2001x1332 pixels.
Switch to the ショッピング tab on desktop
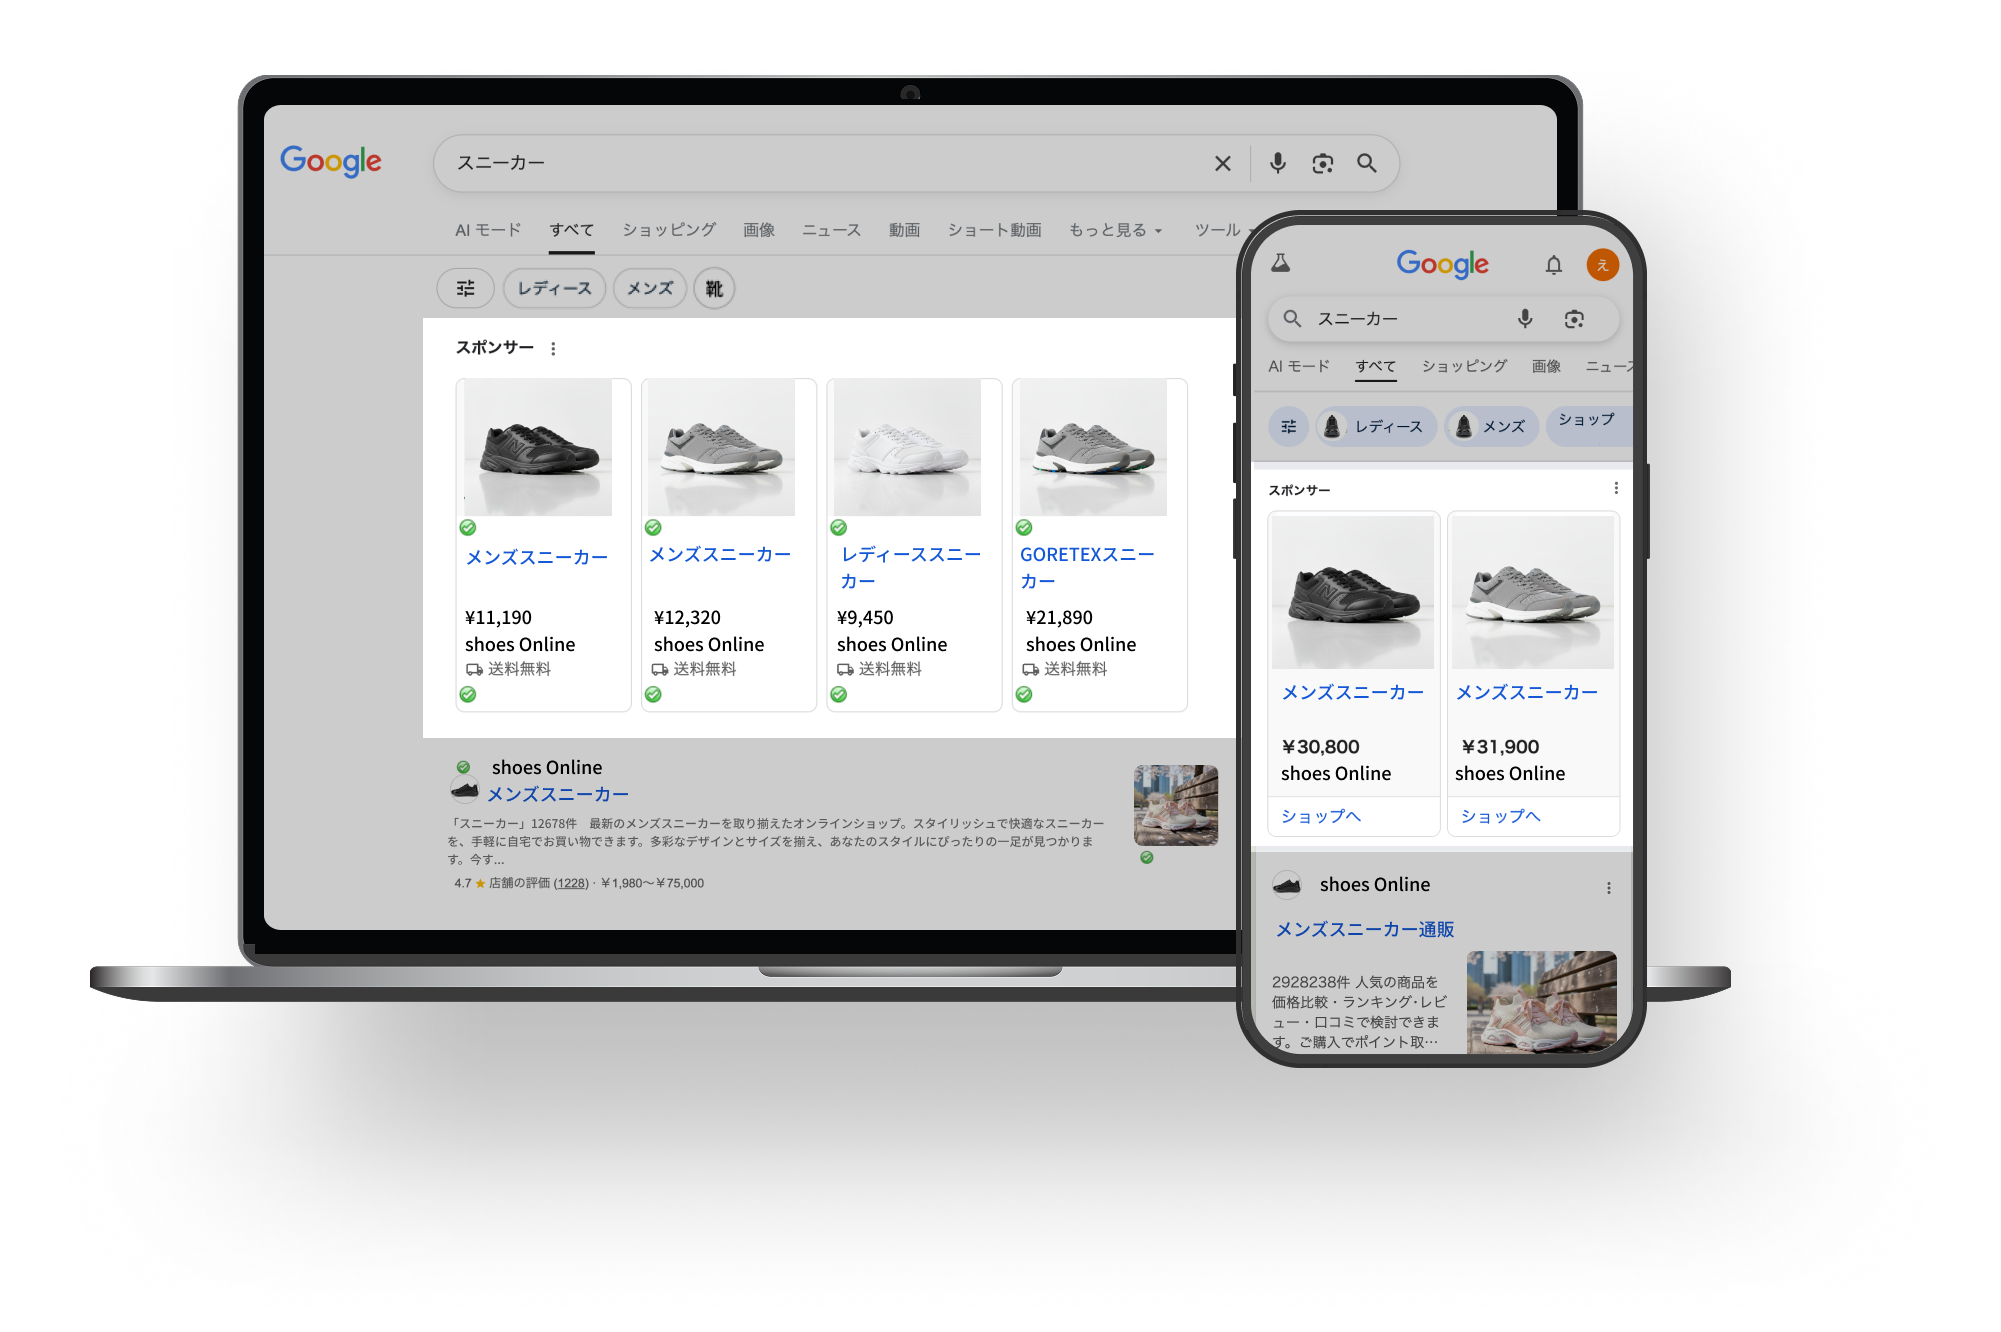tap(667, 229)
